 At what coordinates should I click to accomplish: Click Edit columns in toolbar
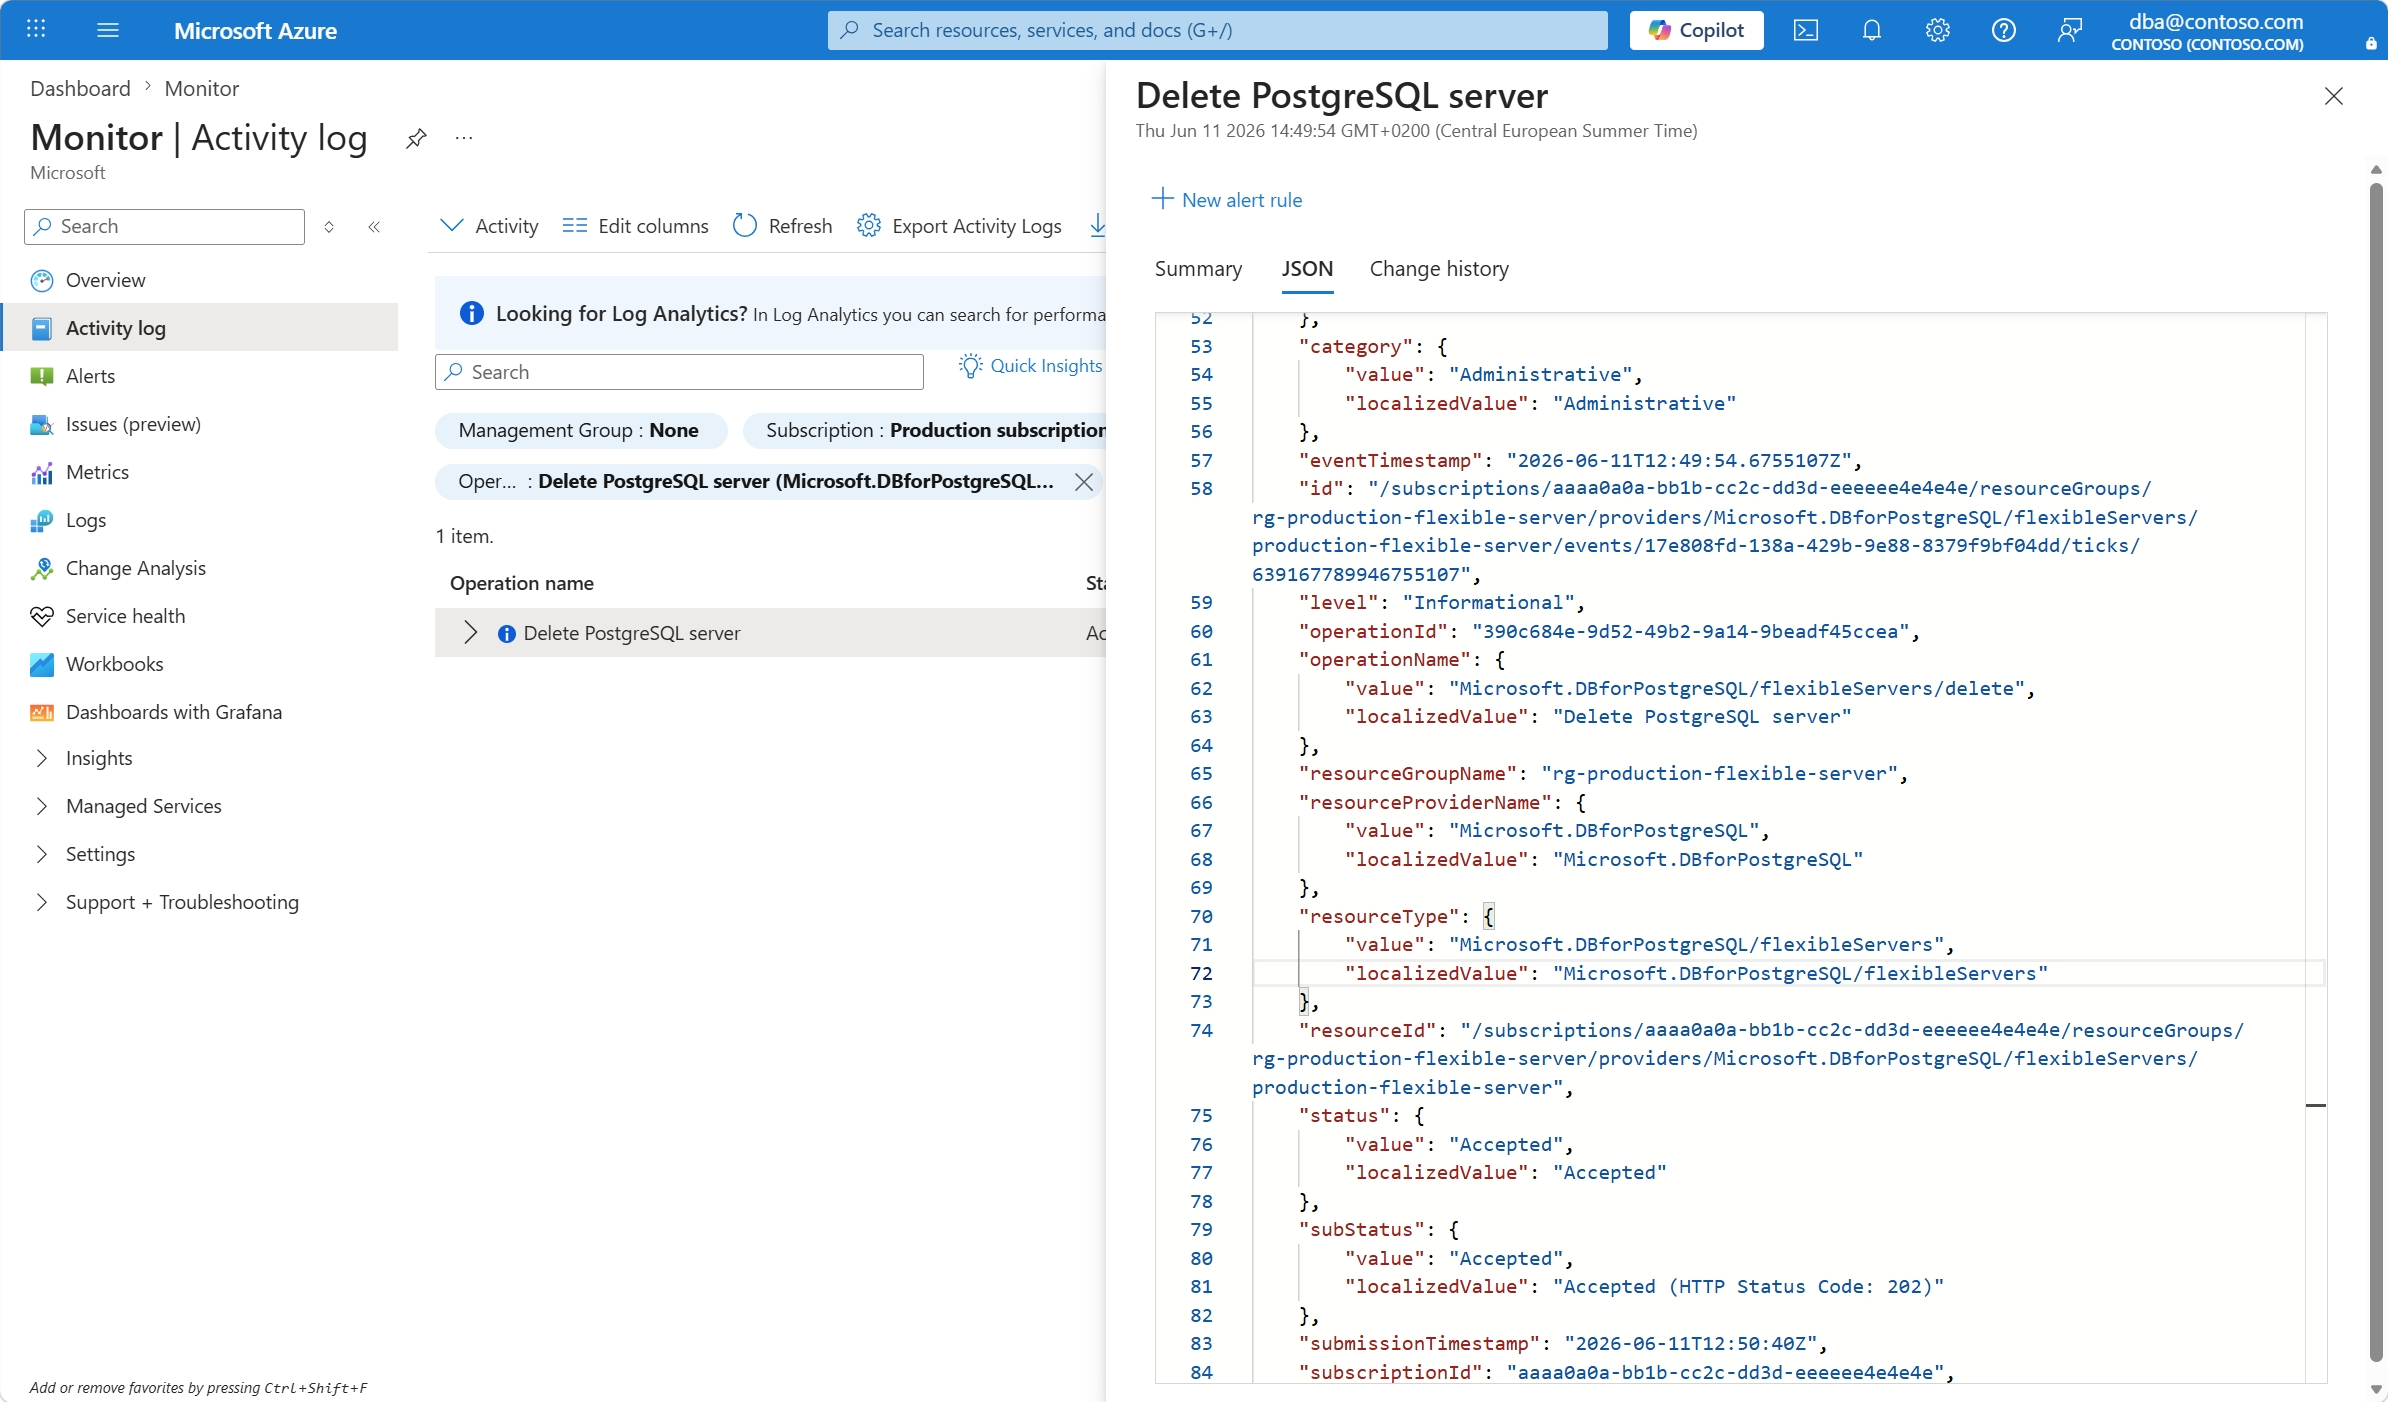(635, 226)
